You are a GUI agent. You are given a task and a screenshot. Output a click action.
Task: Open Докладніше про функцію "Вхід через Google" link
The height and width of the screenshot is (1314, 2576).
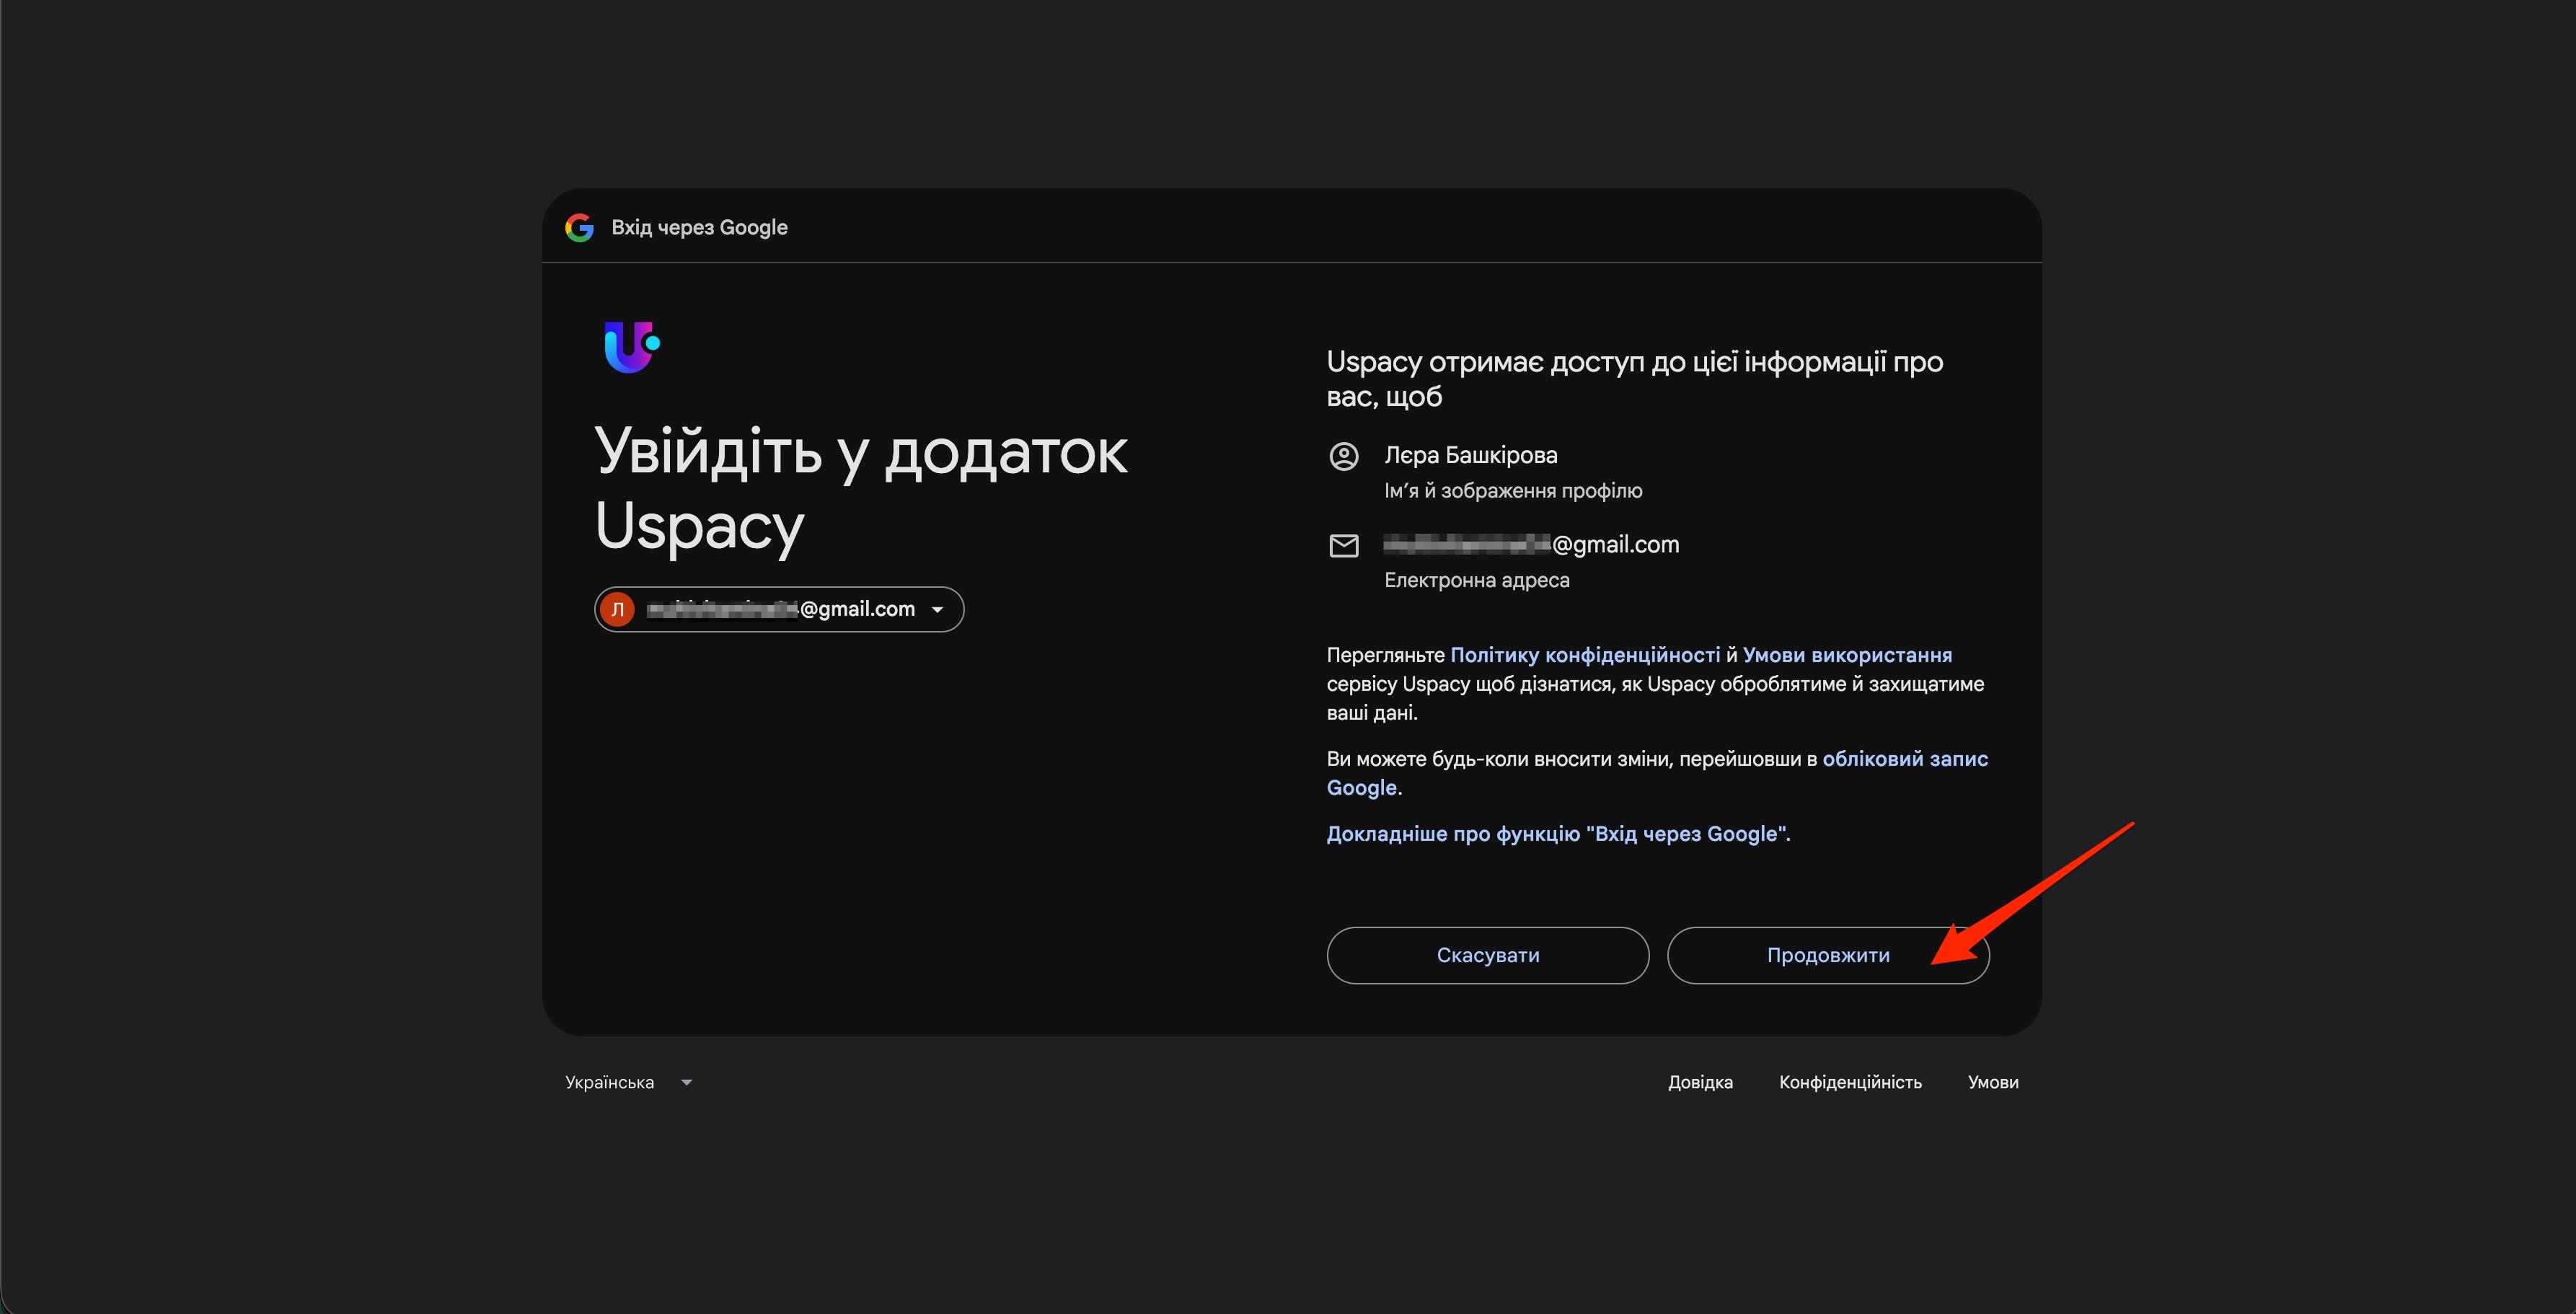tap(1558, 834)
